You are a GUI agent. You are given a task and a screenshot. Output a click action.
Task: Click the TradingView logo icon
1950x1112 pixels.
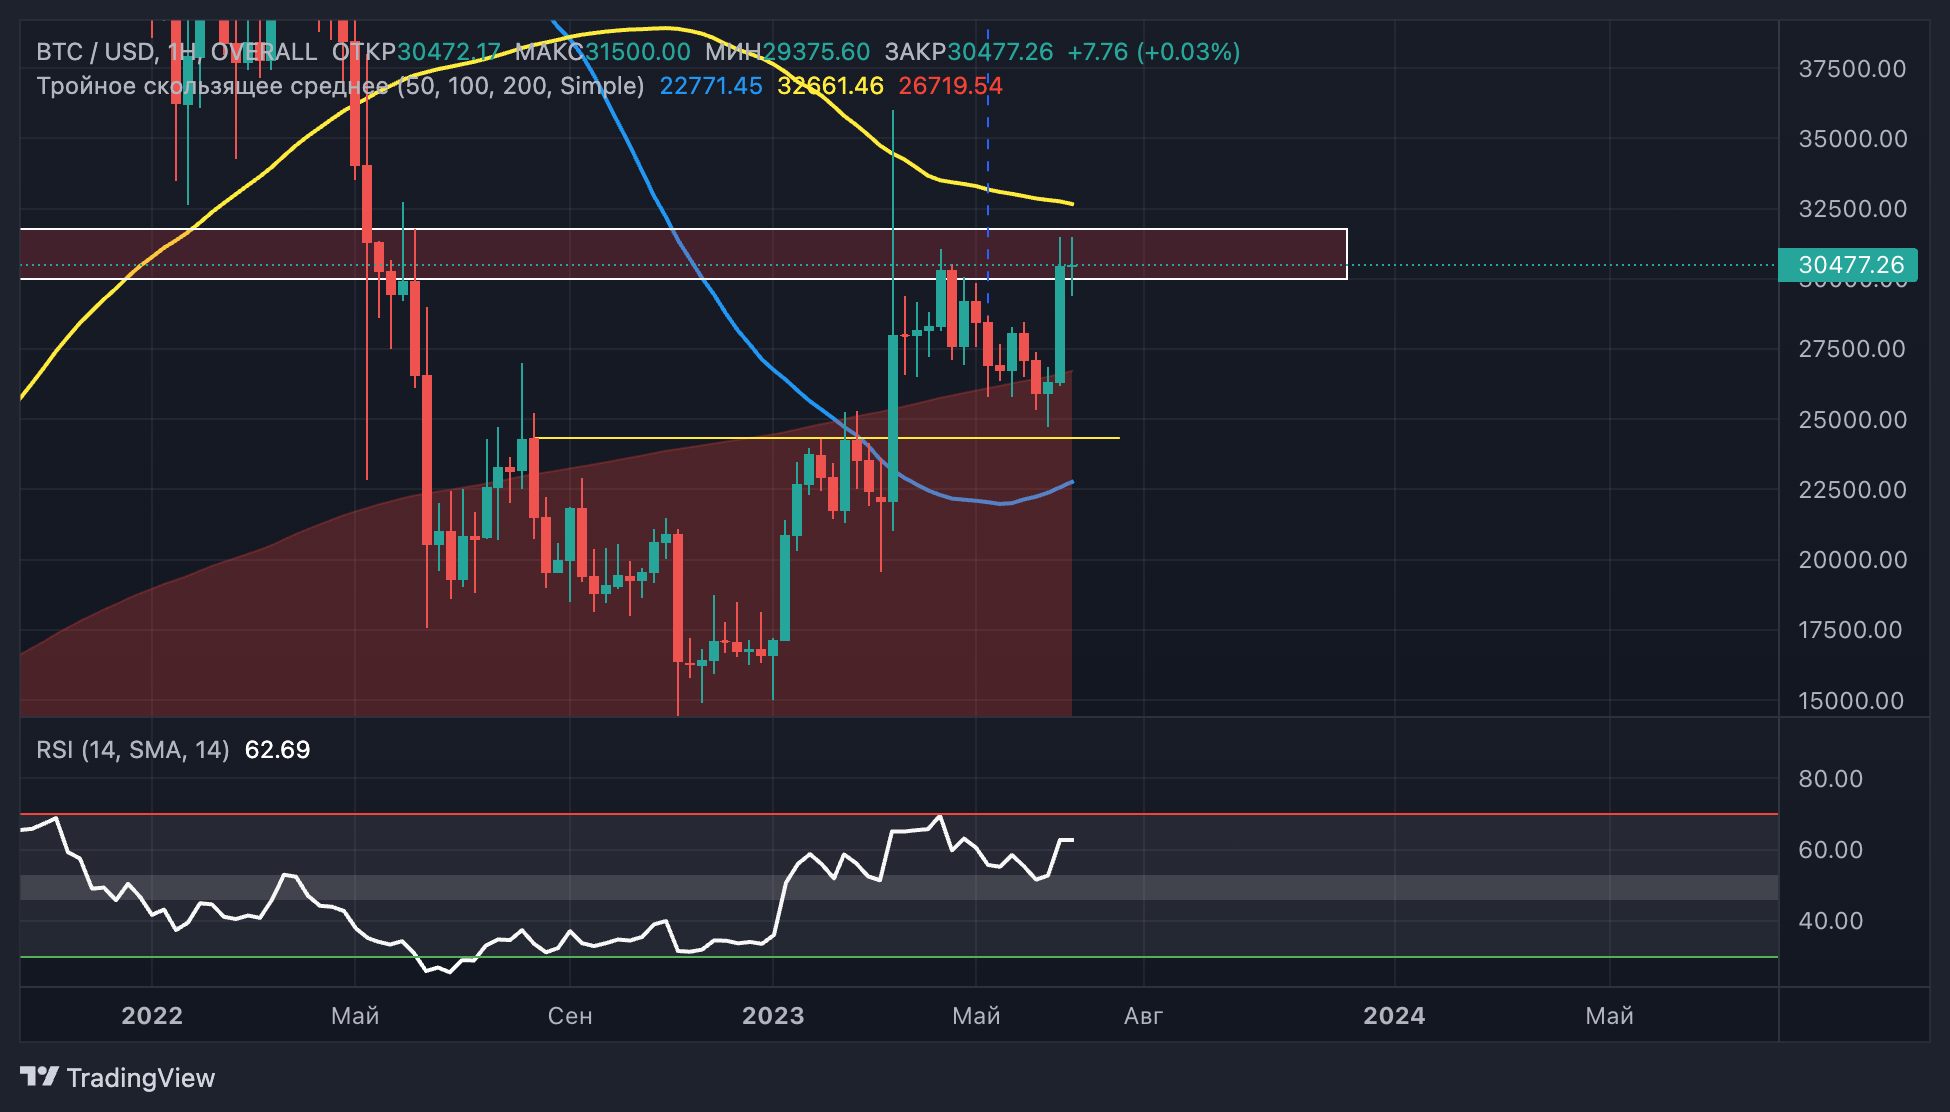pos(39,1077)
